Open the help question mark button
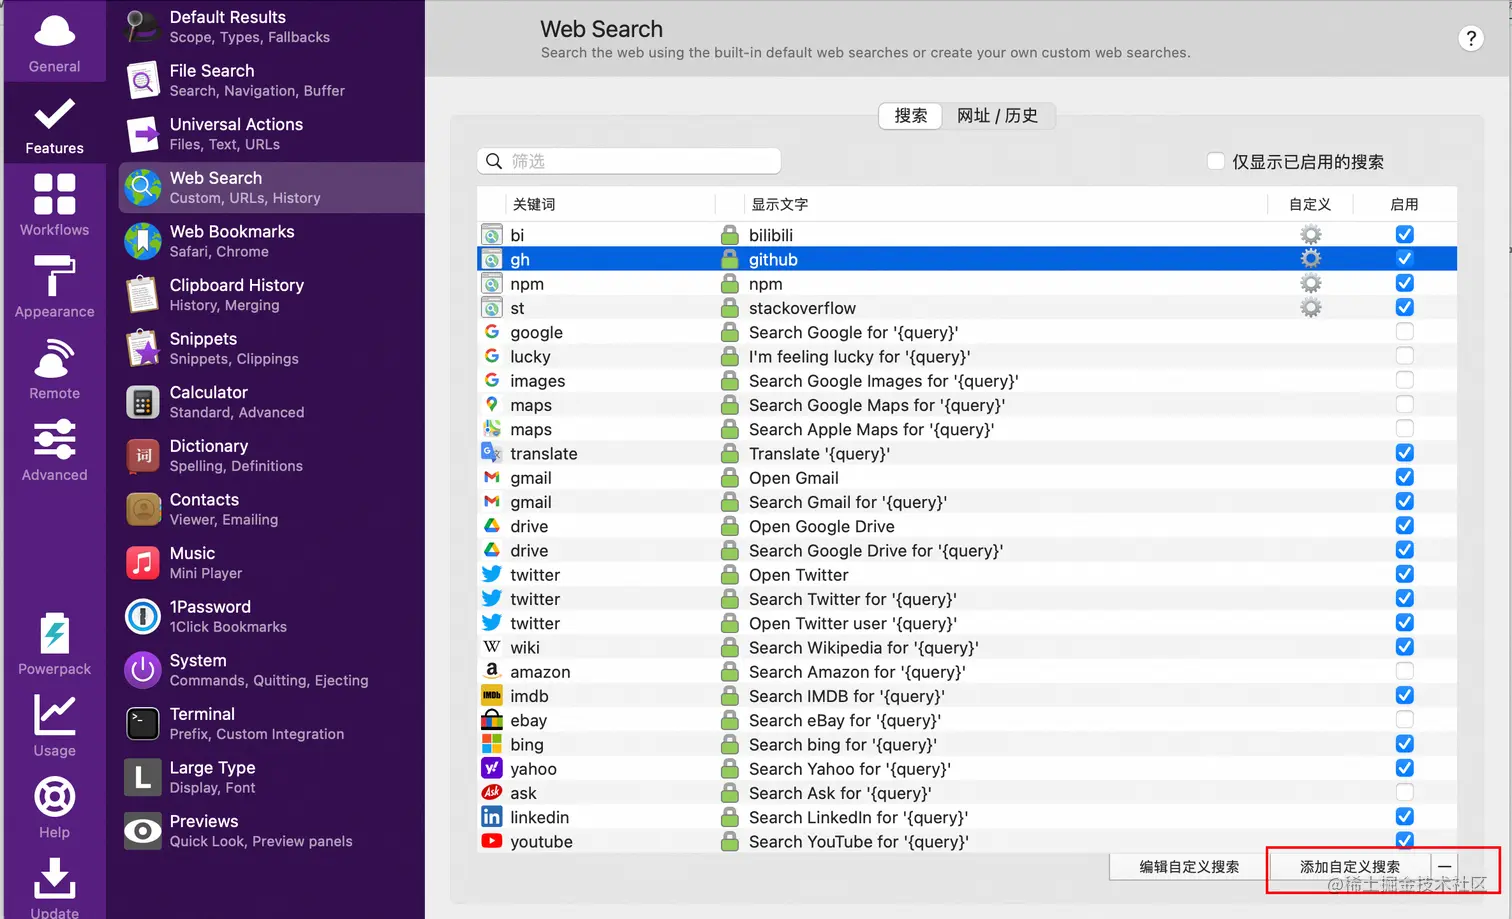 1470,39
